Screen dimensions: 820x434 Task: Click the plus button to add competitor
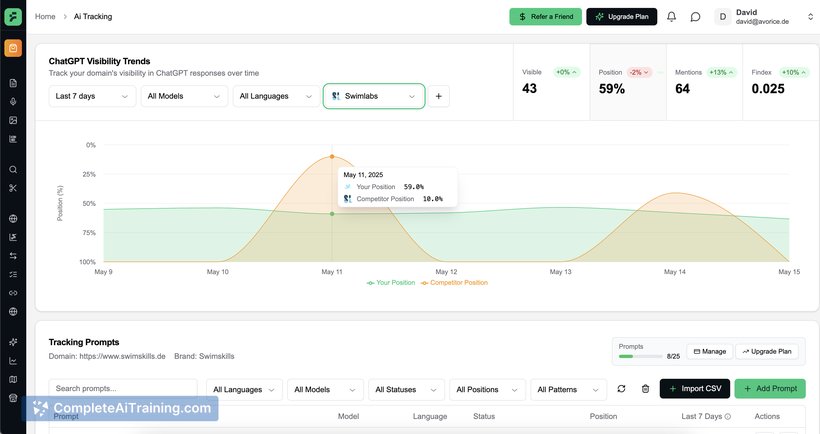coord(439,96)
